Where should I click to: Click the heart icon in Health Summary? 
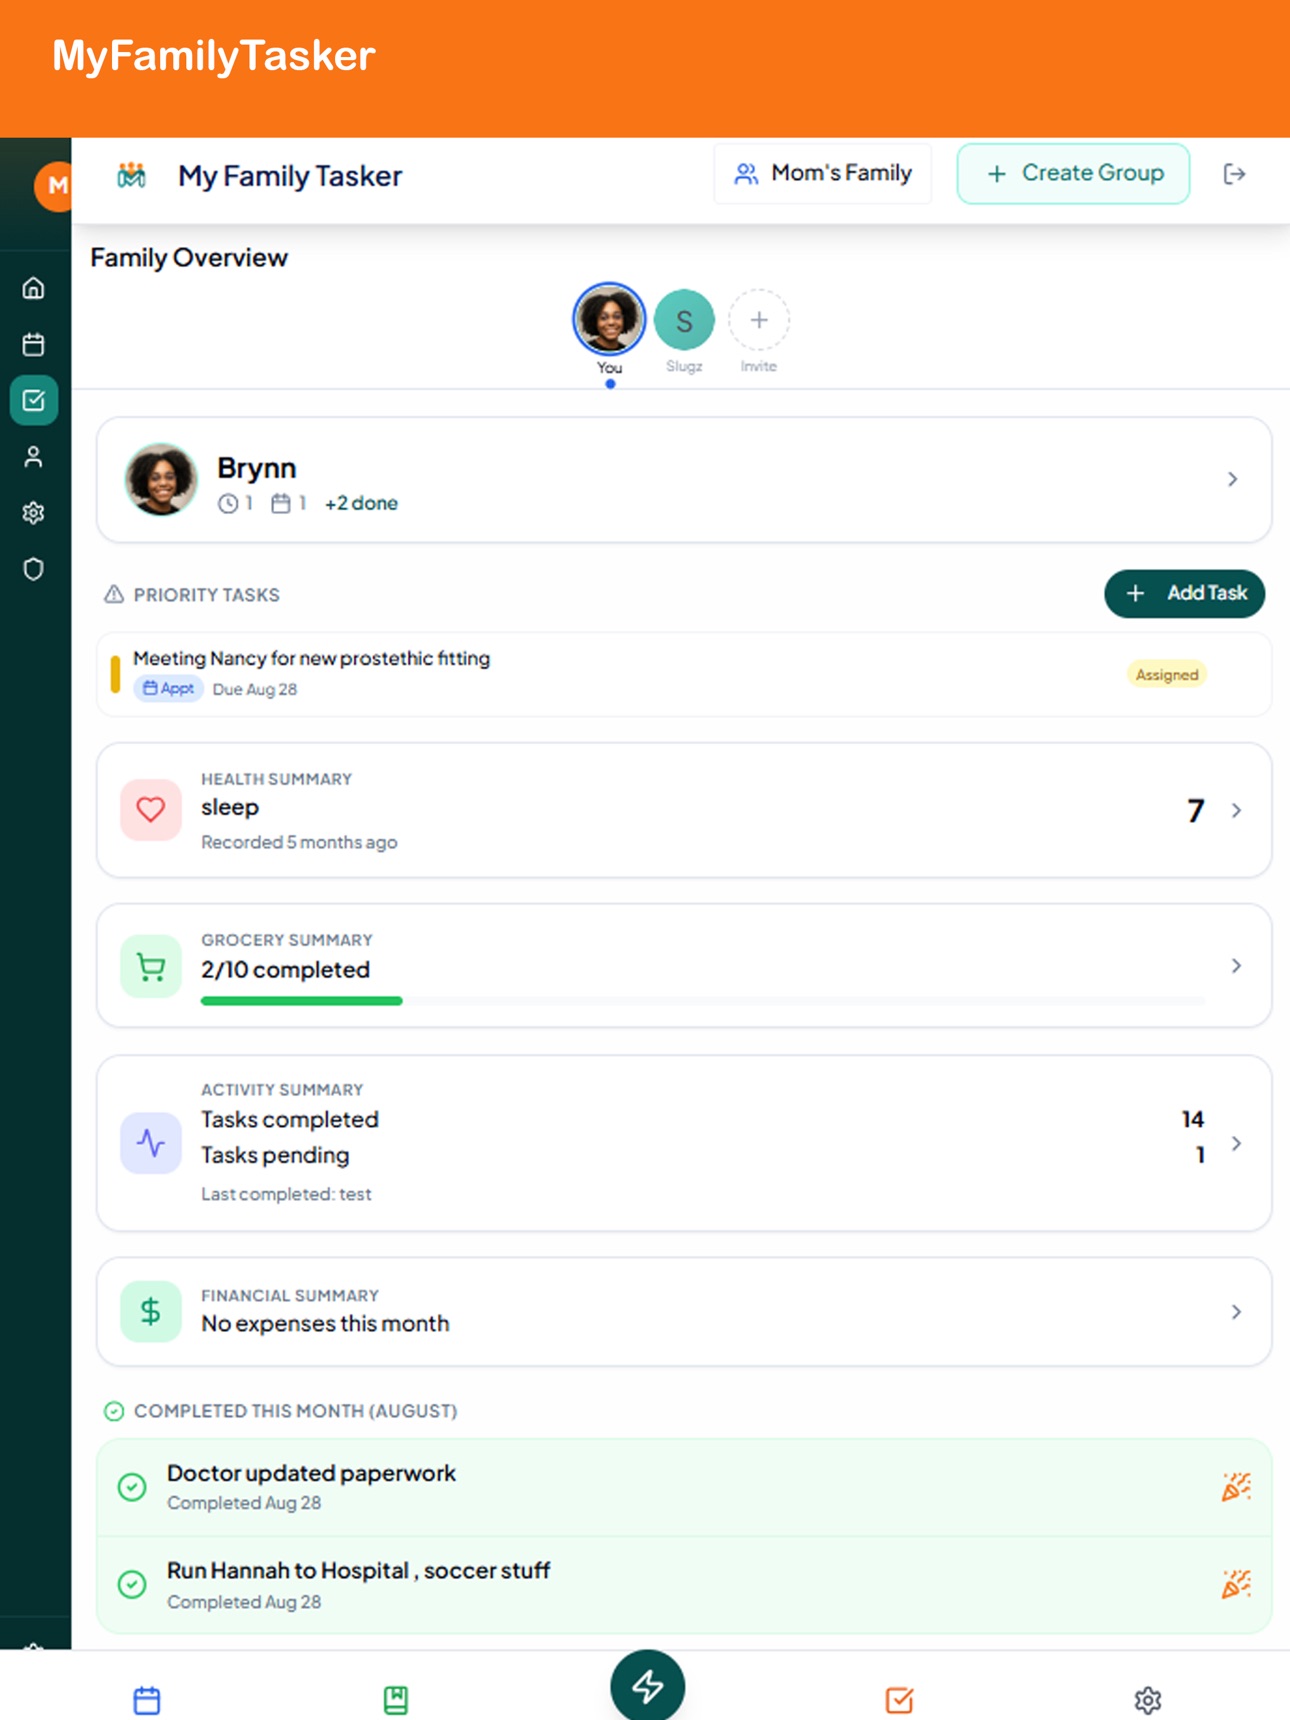pyautogui.click(x=151, y=809)
